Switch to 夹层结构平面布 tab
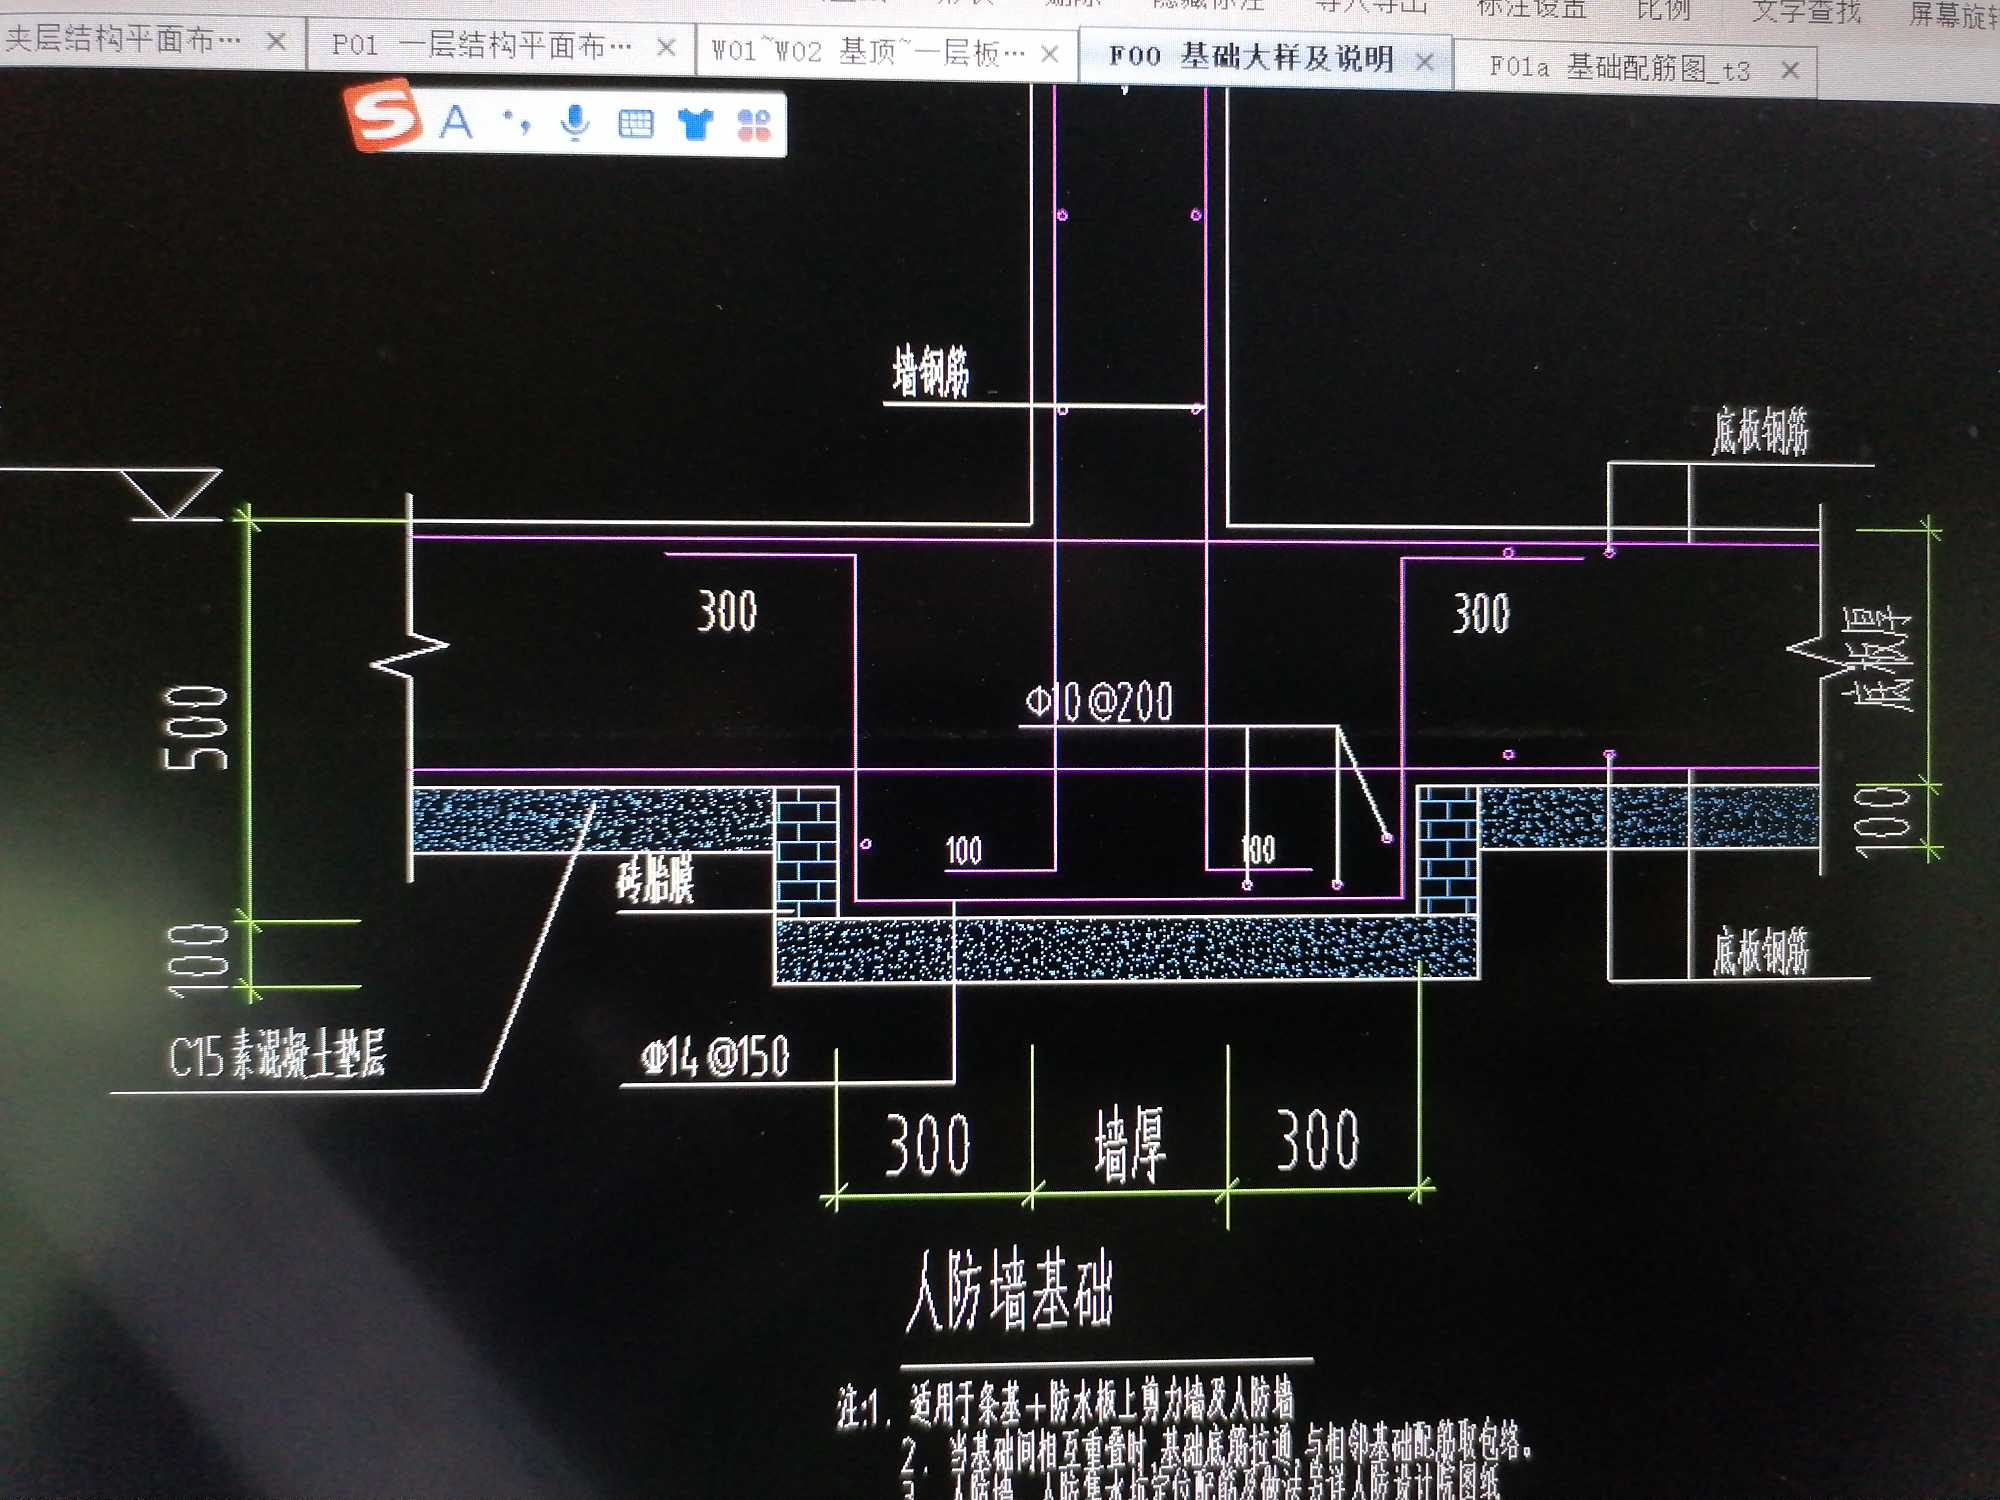The image size is (2000, 1500). [x=122, y=40]
